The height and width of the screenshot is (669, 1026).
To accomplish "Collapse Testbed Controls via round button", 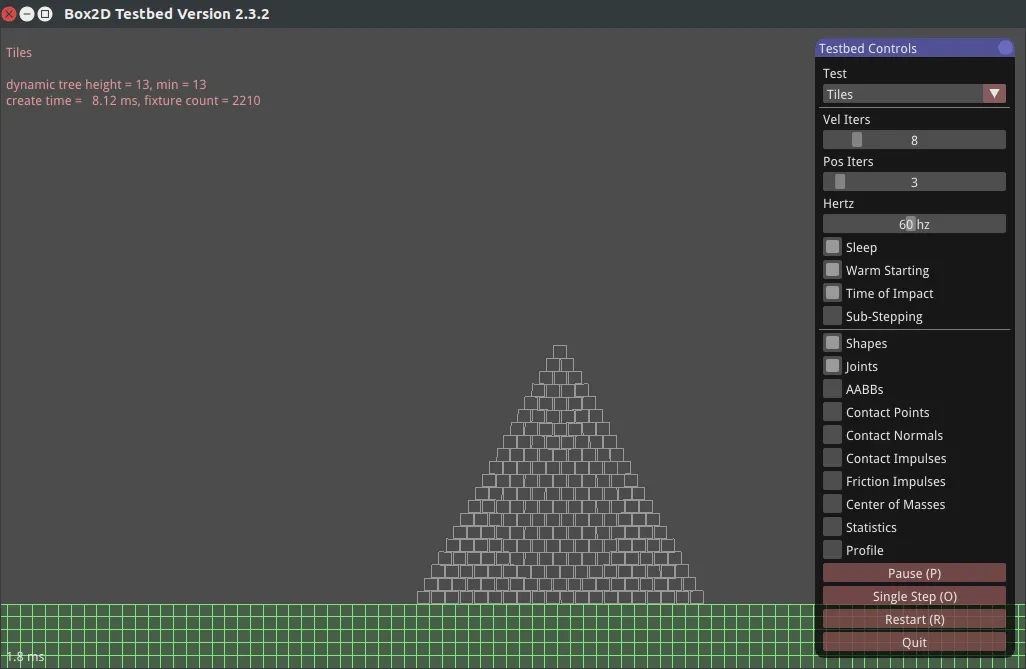I will (x=1005, y=48).
